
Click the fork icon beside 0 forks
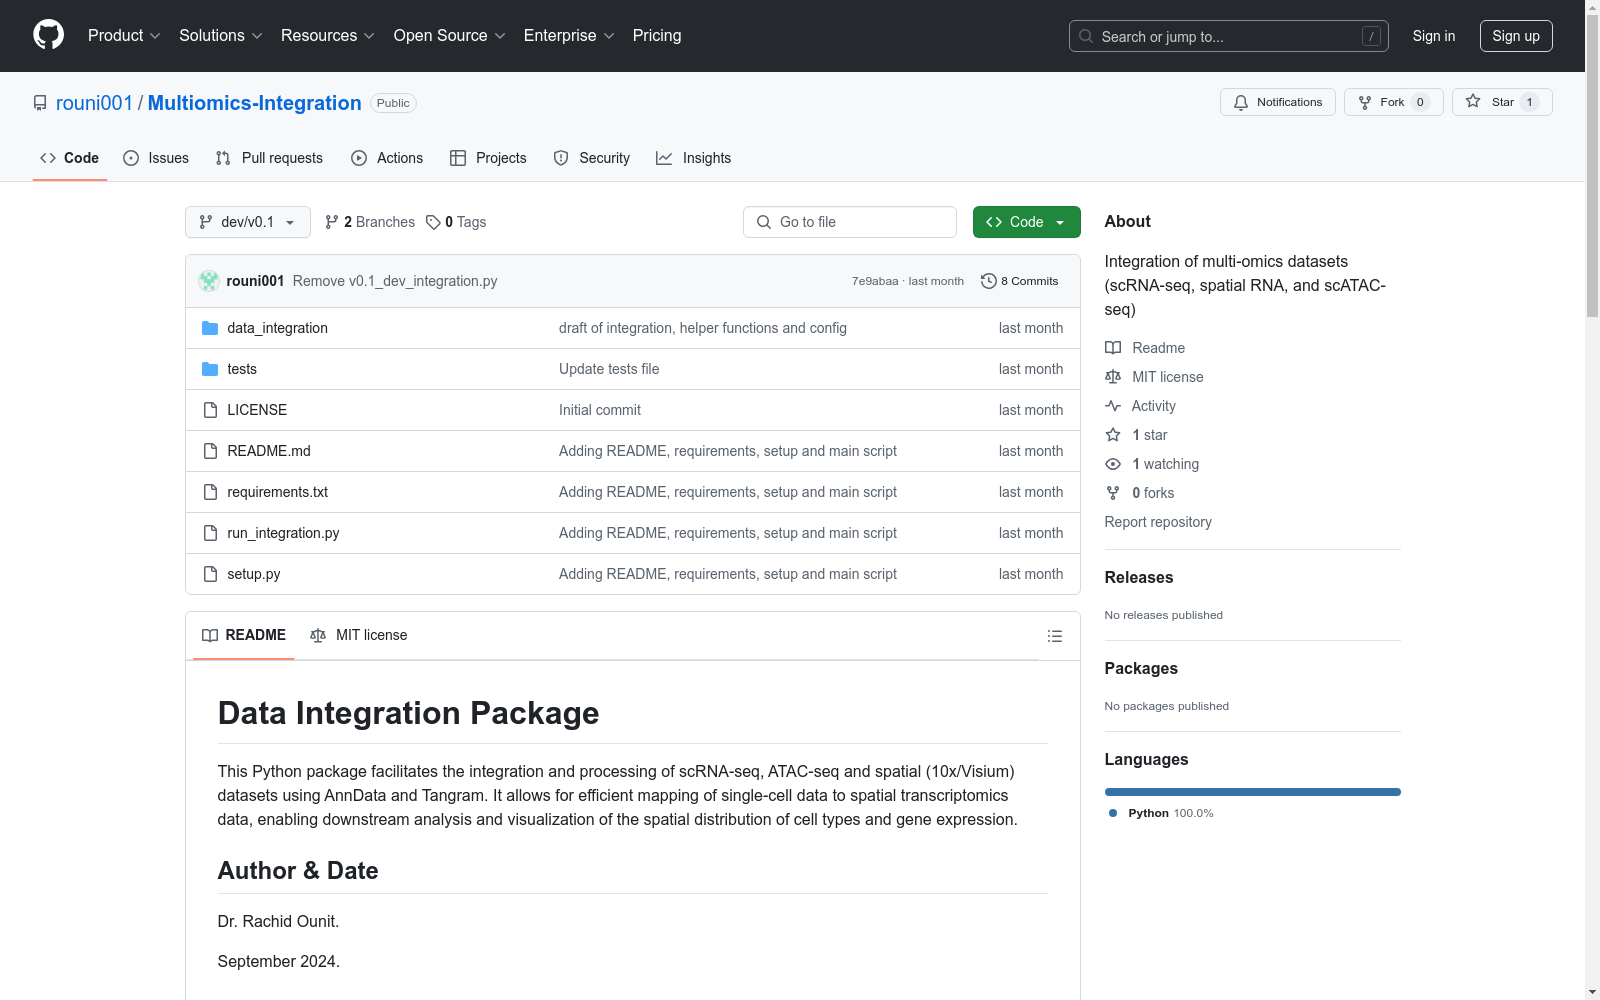coord(1113,493)
